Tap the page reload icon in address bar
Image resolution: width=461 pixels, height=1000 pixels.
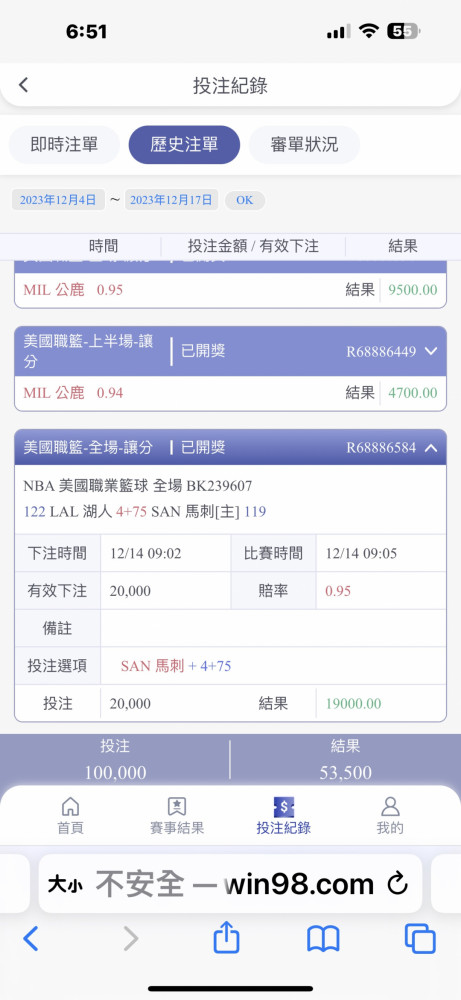tap(397, 884)
